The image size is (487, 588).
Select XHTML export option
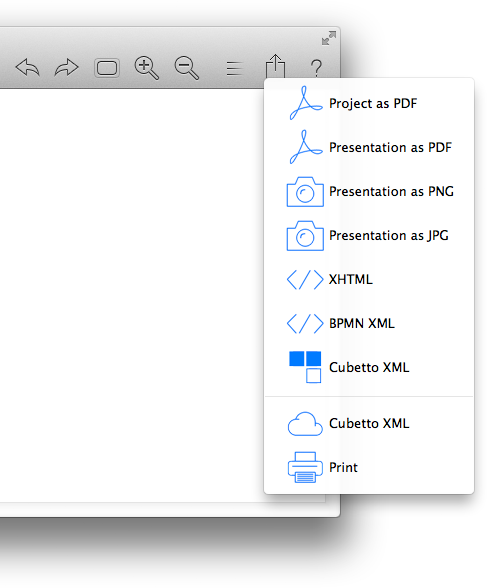click(x=369, y=279)
